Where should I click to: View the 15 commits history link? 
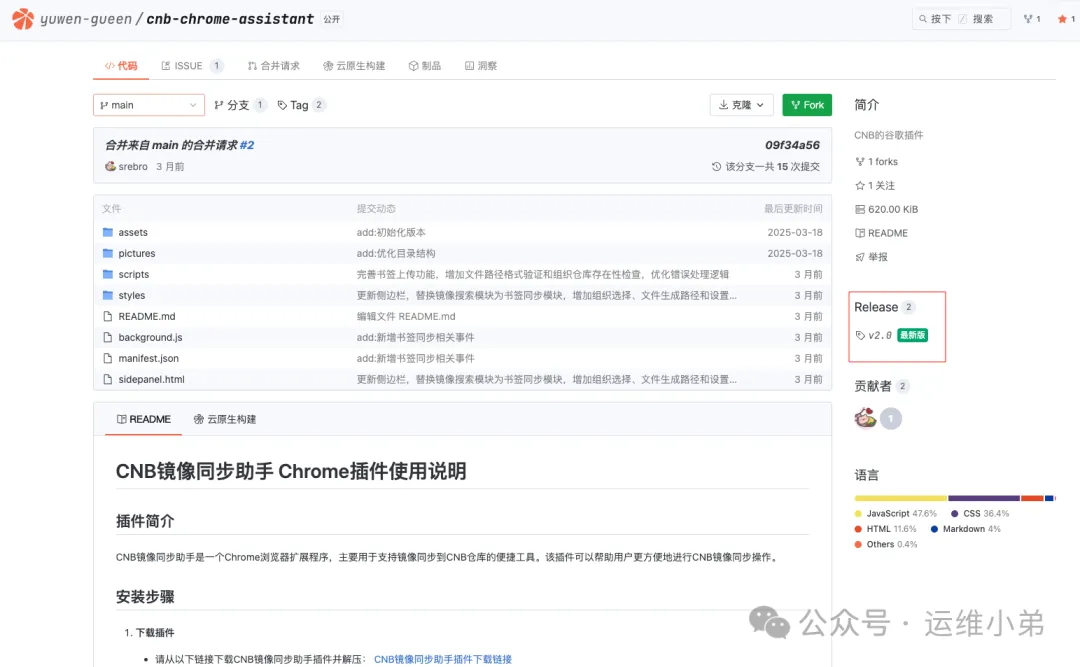point(765,166)
